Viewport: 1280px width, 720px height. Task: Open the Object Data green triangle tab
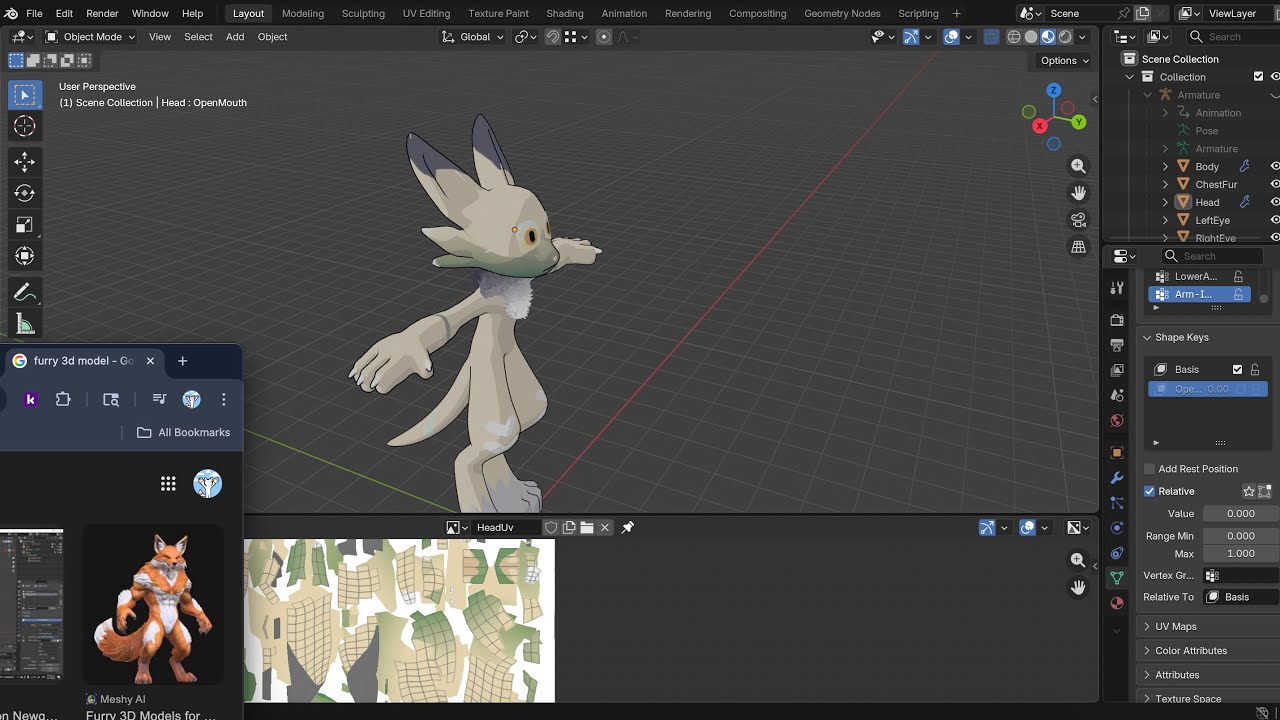click(x=1117, y=578)
